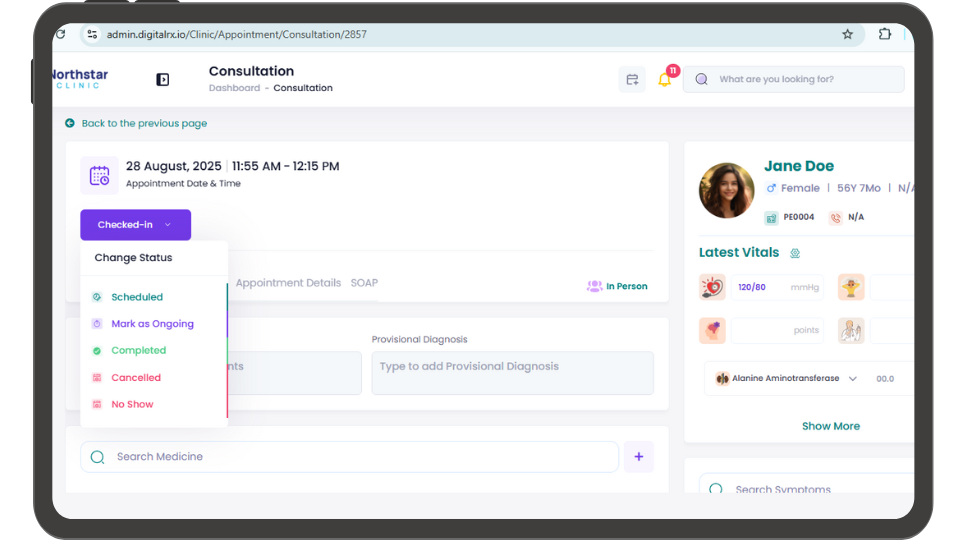Click the orange body vital icon
Screen dimensions: 960x540
point(851,287)
